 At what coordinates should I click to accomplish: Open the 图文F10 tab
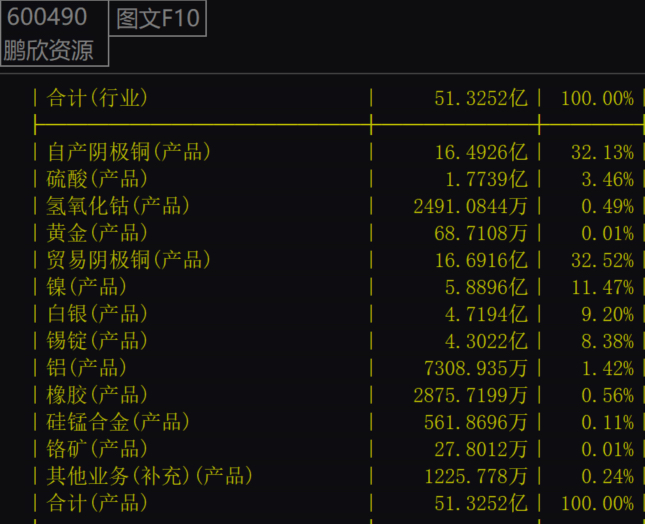(157, 19)
